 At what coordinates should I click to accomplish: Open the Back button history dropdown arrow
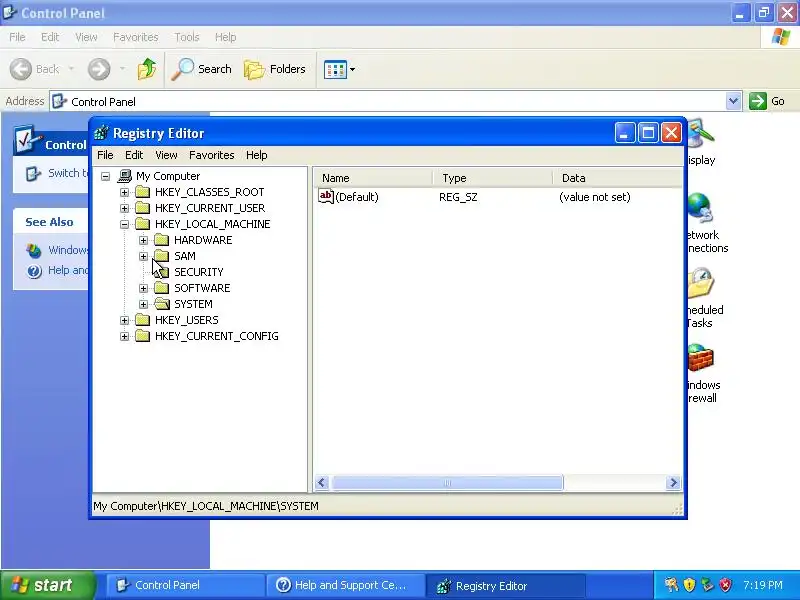coord(71,69)
